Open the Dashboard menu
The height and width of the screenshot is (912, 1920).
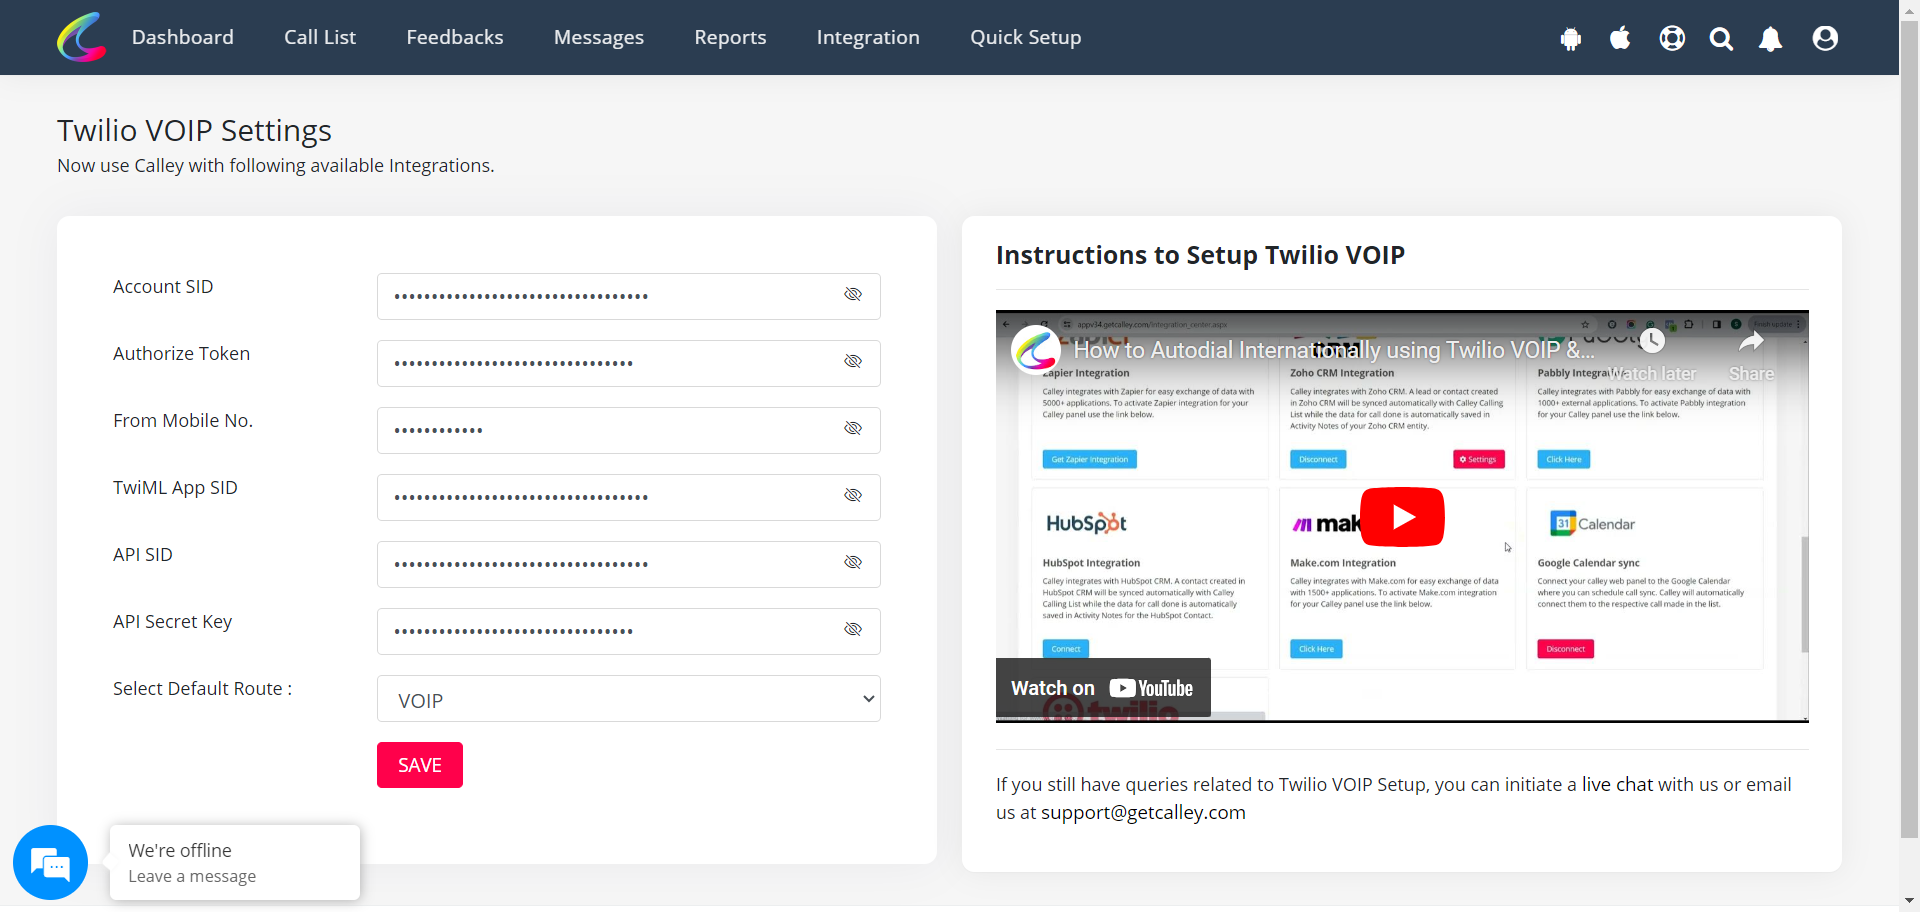[183, 37]
